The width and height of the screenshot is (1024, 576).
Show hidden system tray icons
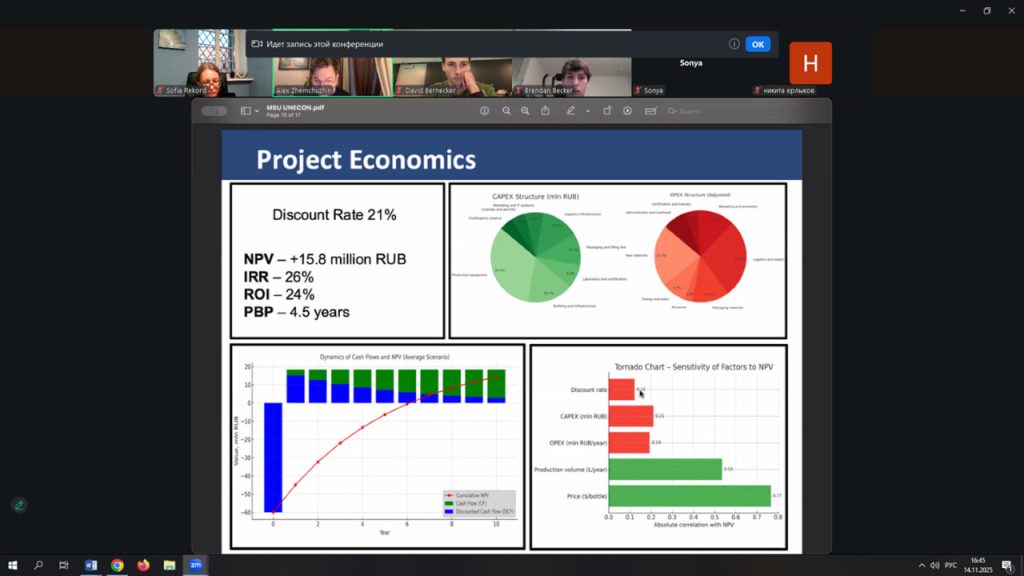pos(919,565)
